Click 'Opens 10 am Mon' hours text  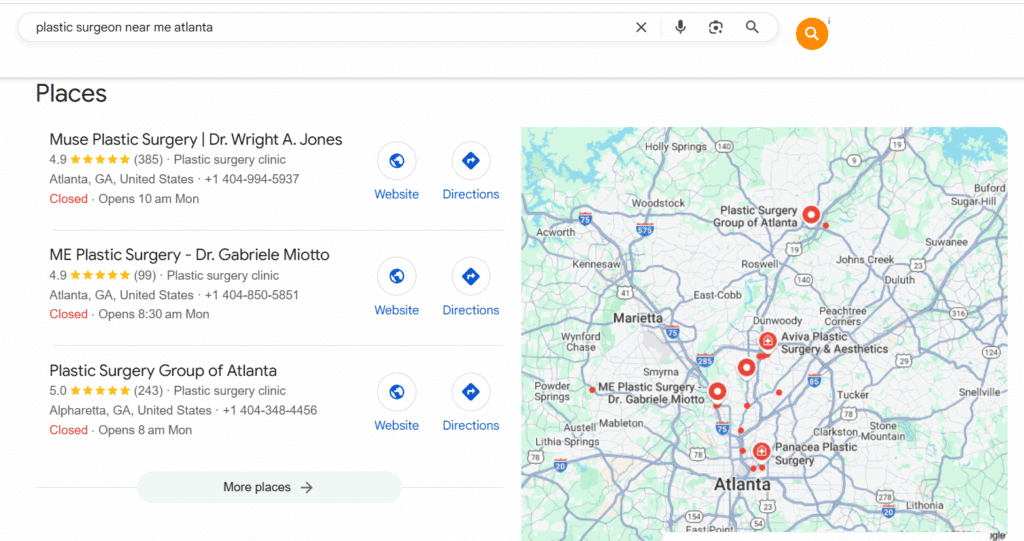coord(149,199)
